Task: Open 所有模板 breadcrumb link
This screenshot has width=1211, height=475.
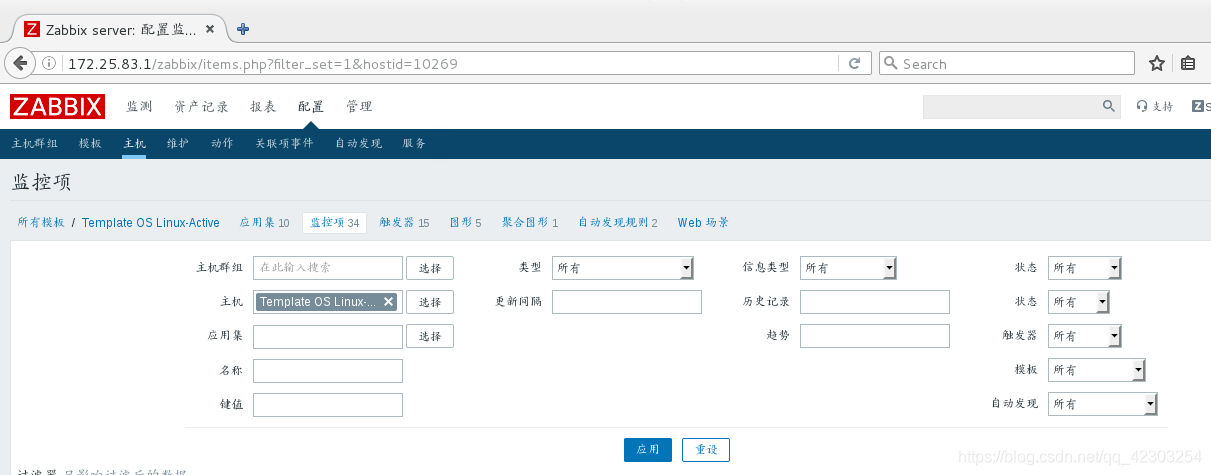Action: click(41, 222)
